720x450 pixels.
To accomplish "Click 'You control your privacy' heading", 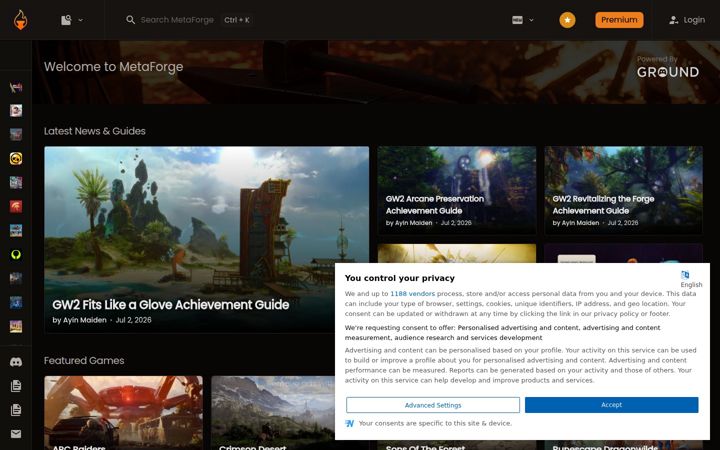I will [x=399, y=278].
